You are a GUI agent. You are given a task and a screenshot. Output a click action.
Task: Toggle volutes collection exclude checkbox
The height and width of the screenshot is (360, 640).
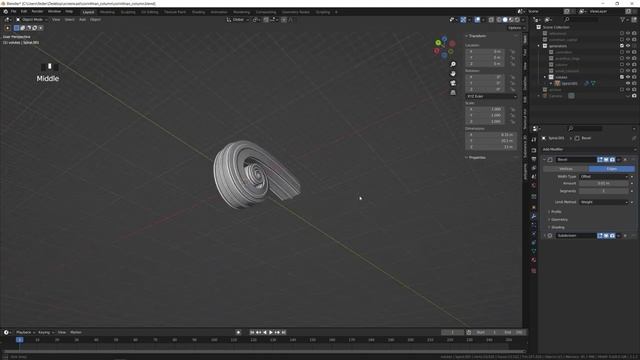[622, 77]
